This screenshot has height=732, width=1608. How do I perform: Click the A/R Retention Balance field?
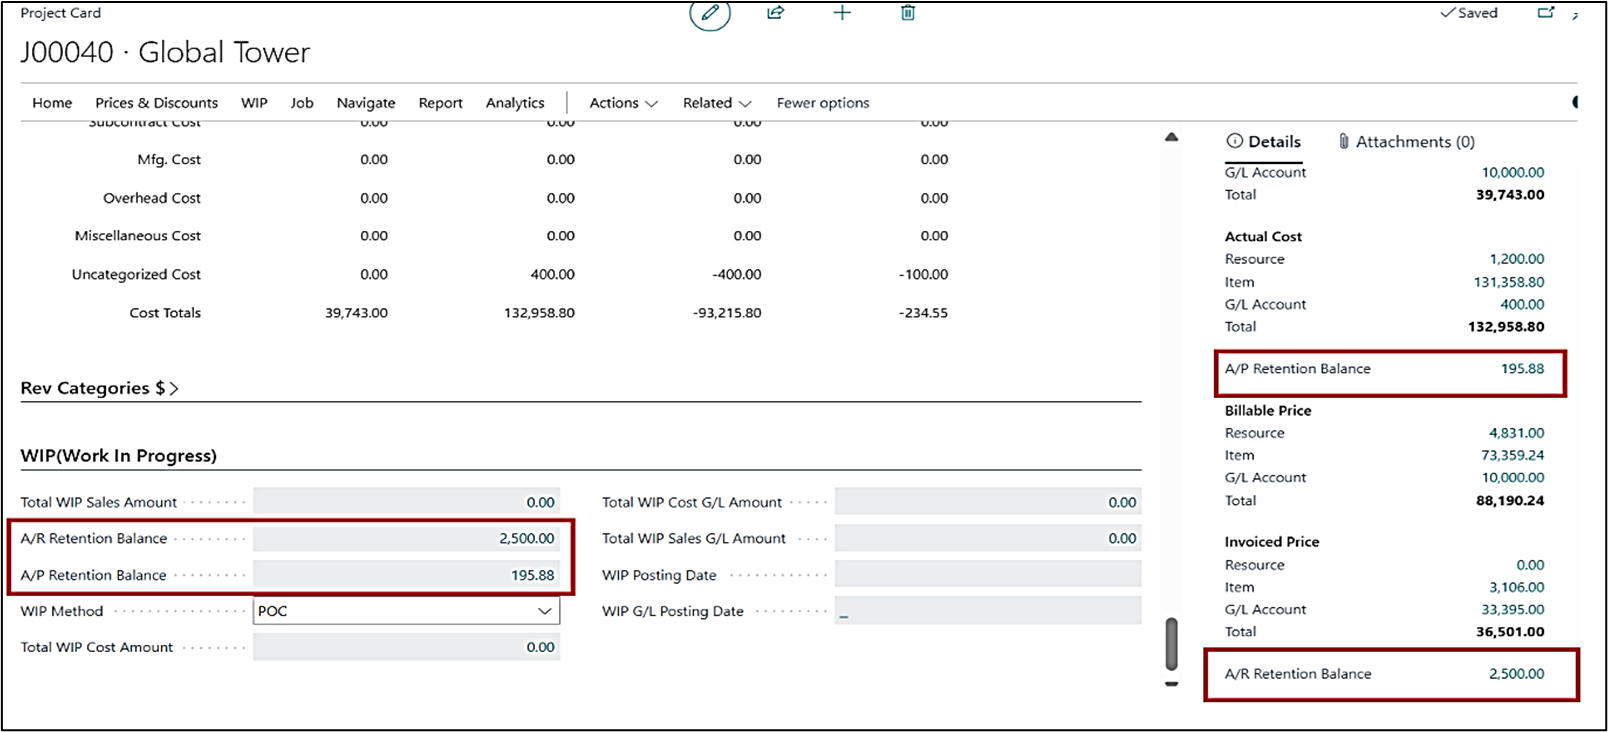[406, 539]
